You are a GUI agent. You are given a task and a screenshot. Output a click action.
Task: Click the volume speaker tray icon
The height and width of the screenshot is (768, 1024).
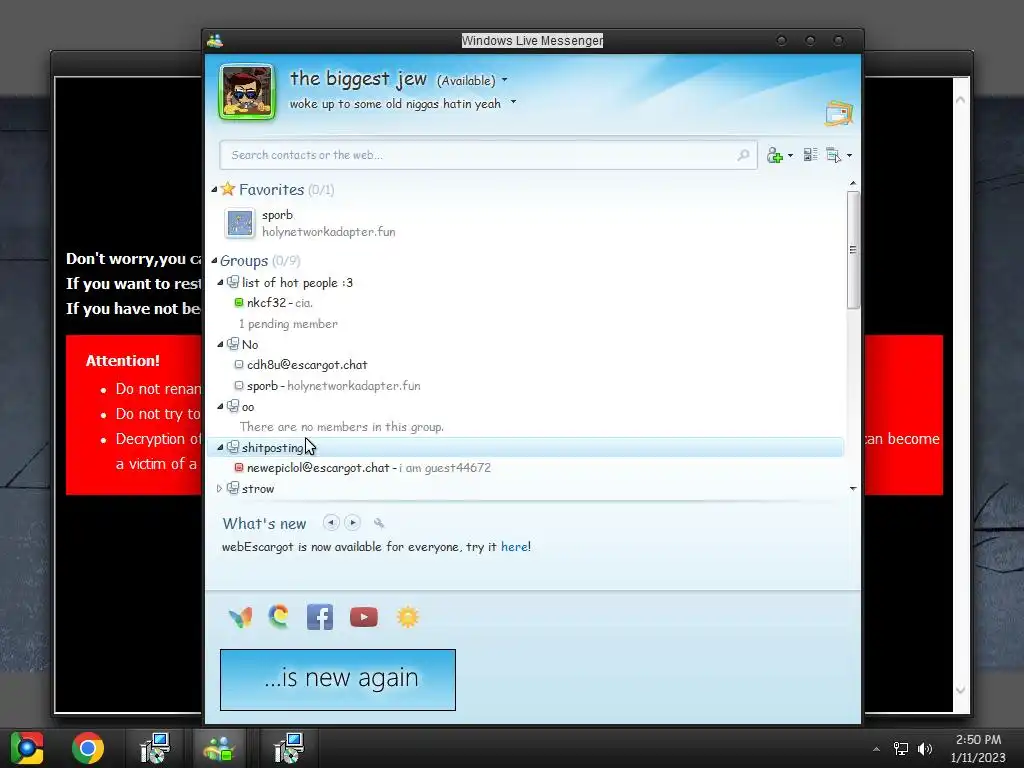[x=925, y=749]
